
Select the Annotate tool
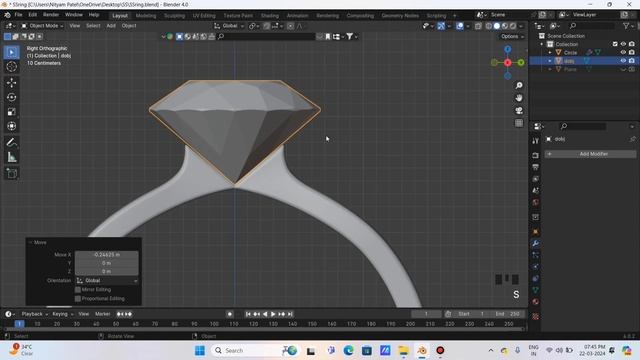pos(11,142)
